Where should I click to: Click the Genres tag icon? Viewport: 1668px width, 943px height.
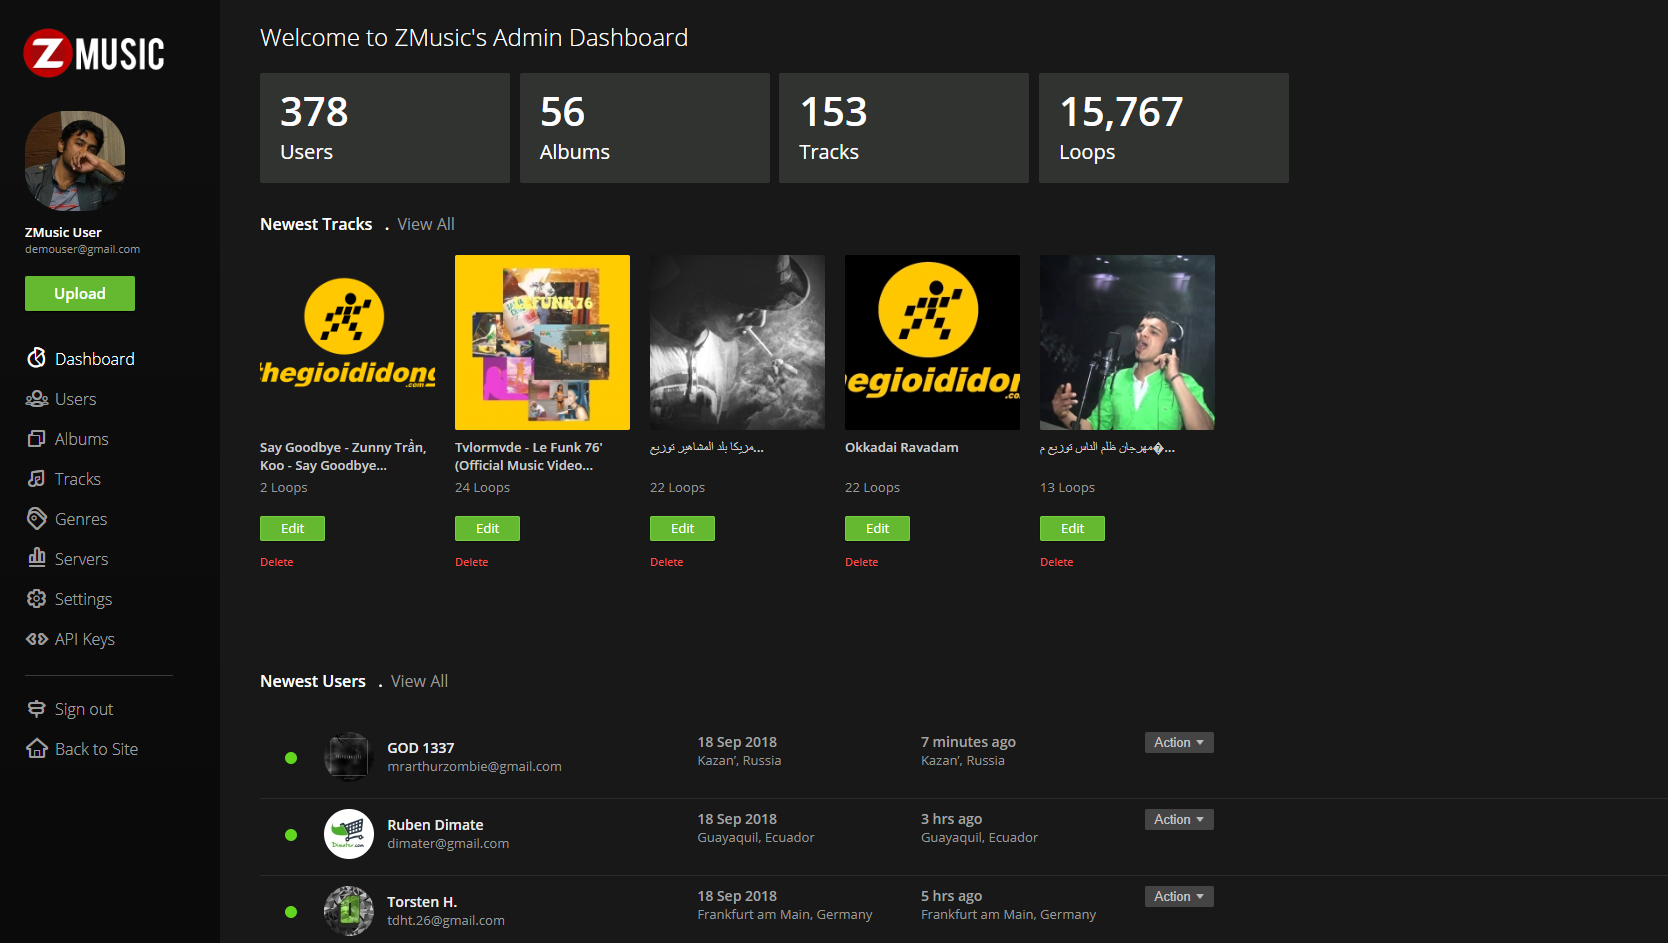tap(37, 519)
